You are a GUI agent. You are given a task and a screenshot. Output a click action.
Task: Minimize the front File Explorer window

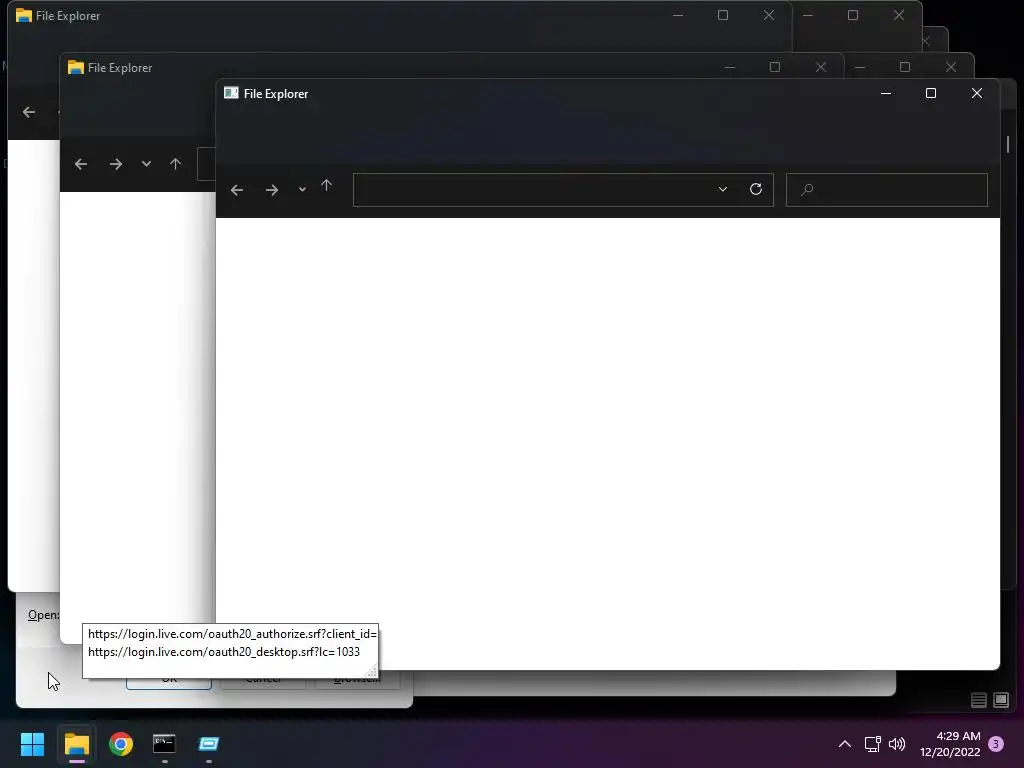886,93
